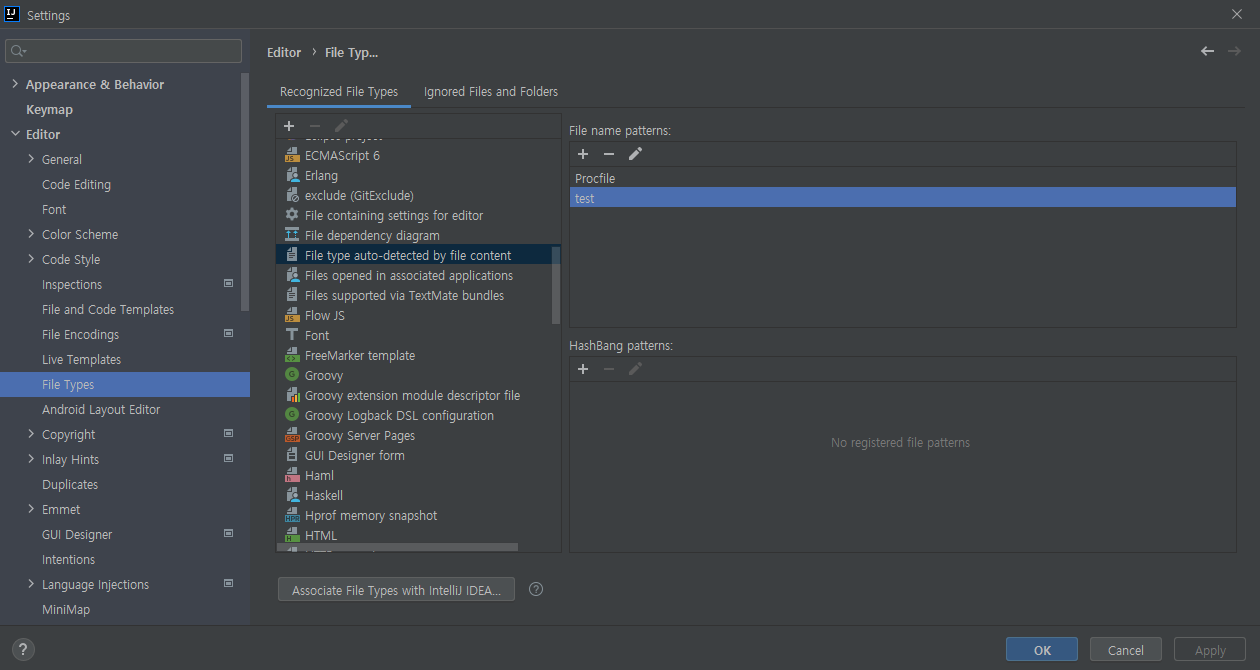Expand the Language Injections node

point(31,584)
